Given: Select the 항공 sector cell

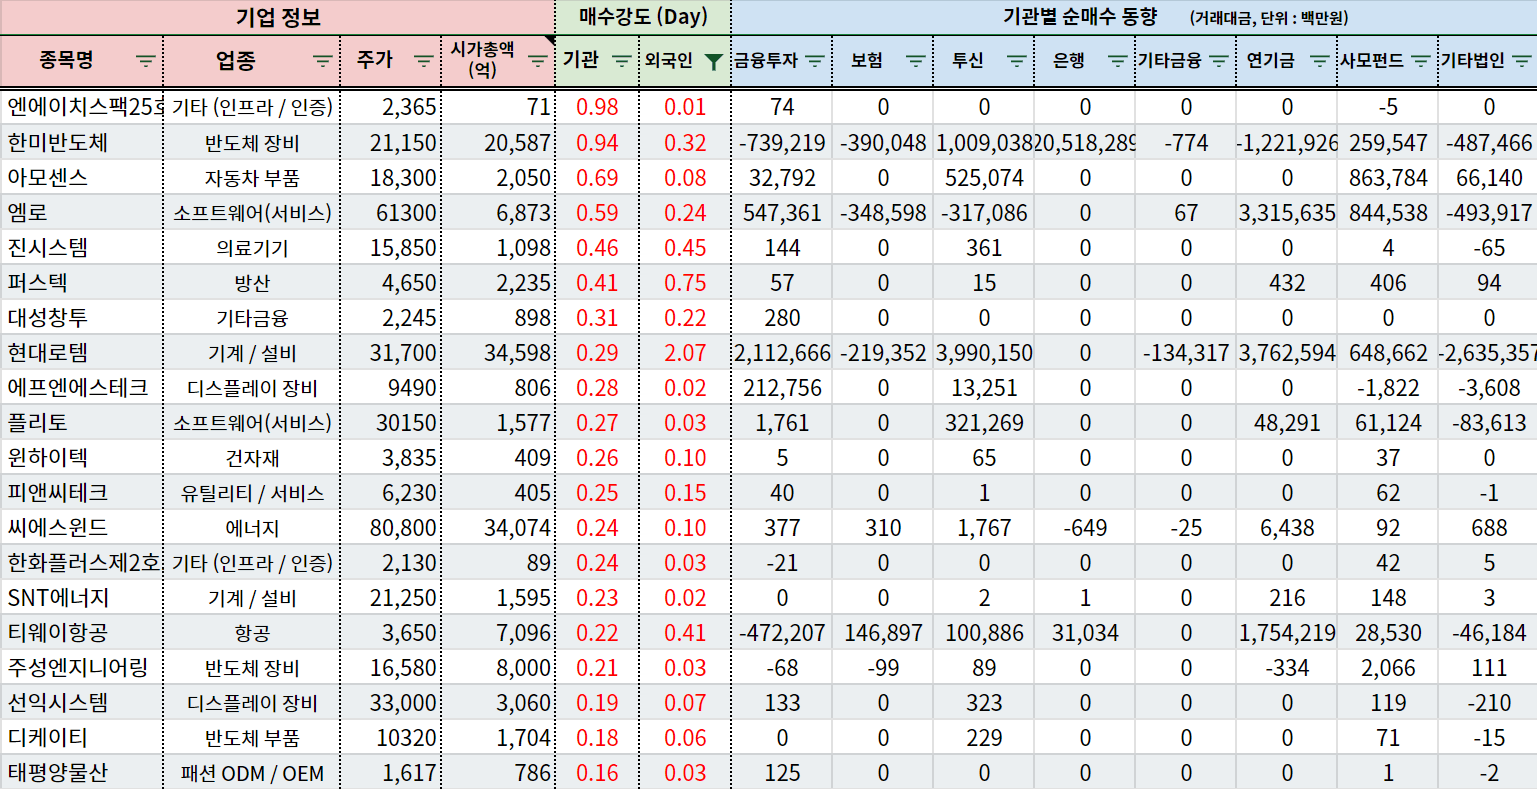Looking at the screenshot, I should pyautogui.click(x=252, y=633).
